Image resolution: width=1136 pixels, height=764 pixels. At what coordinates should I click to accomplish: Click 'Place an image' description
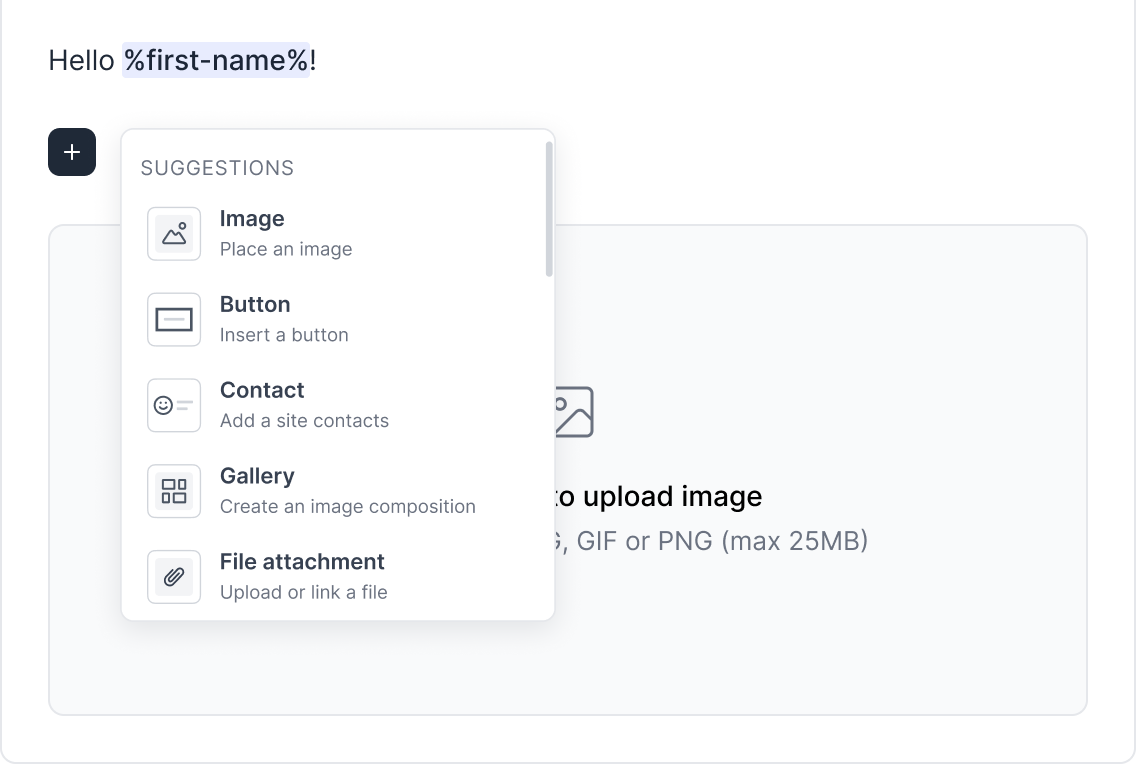(x=286, y=249)
